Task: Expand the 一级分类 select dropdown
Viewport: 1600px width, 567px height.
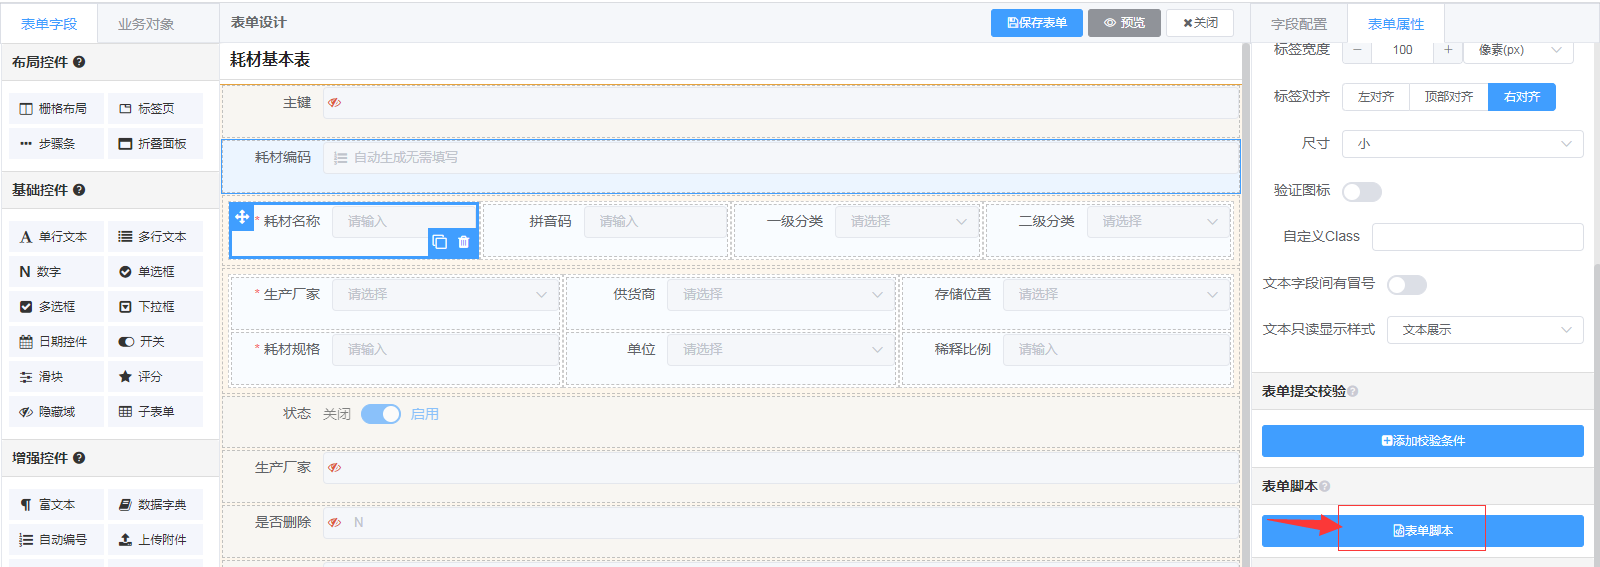Action: pos(907,222)
